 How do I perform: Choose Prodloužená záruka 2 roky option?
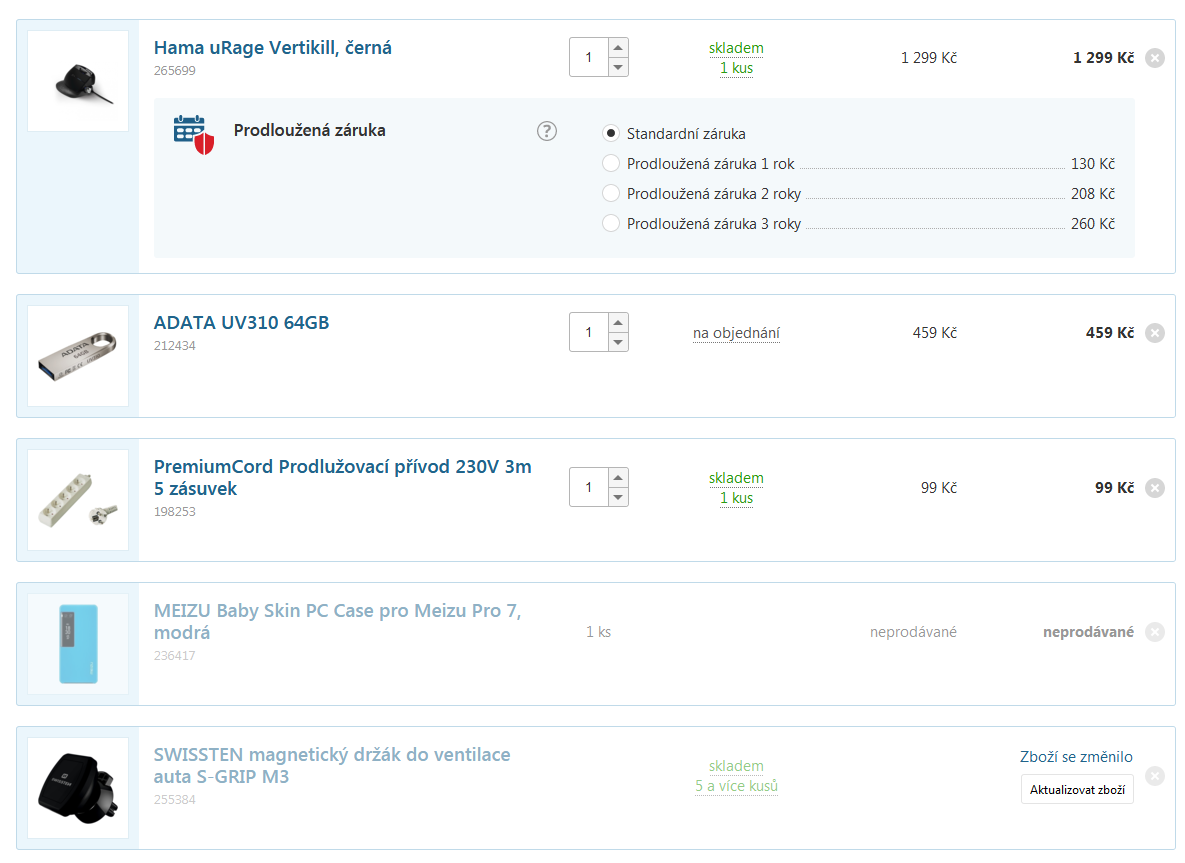click(611, 194)
